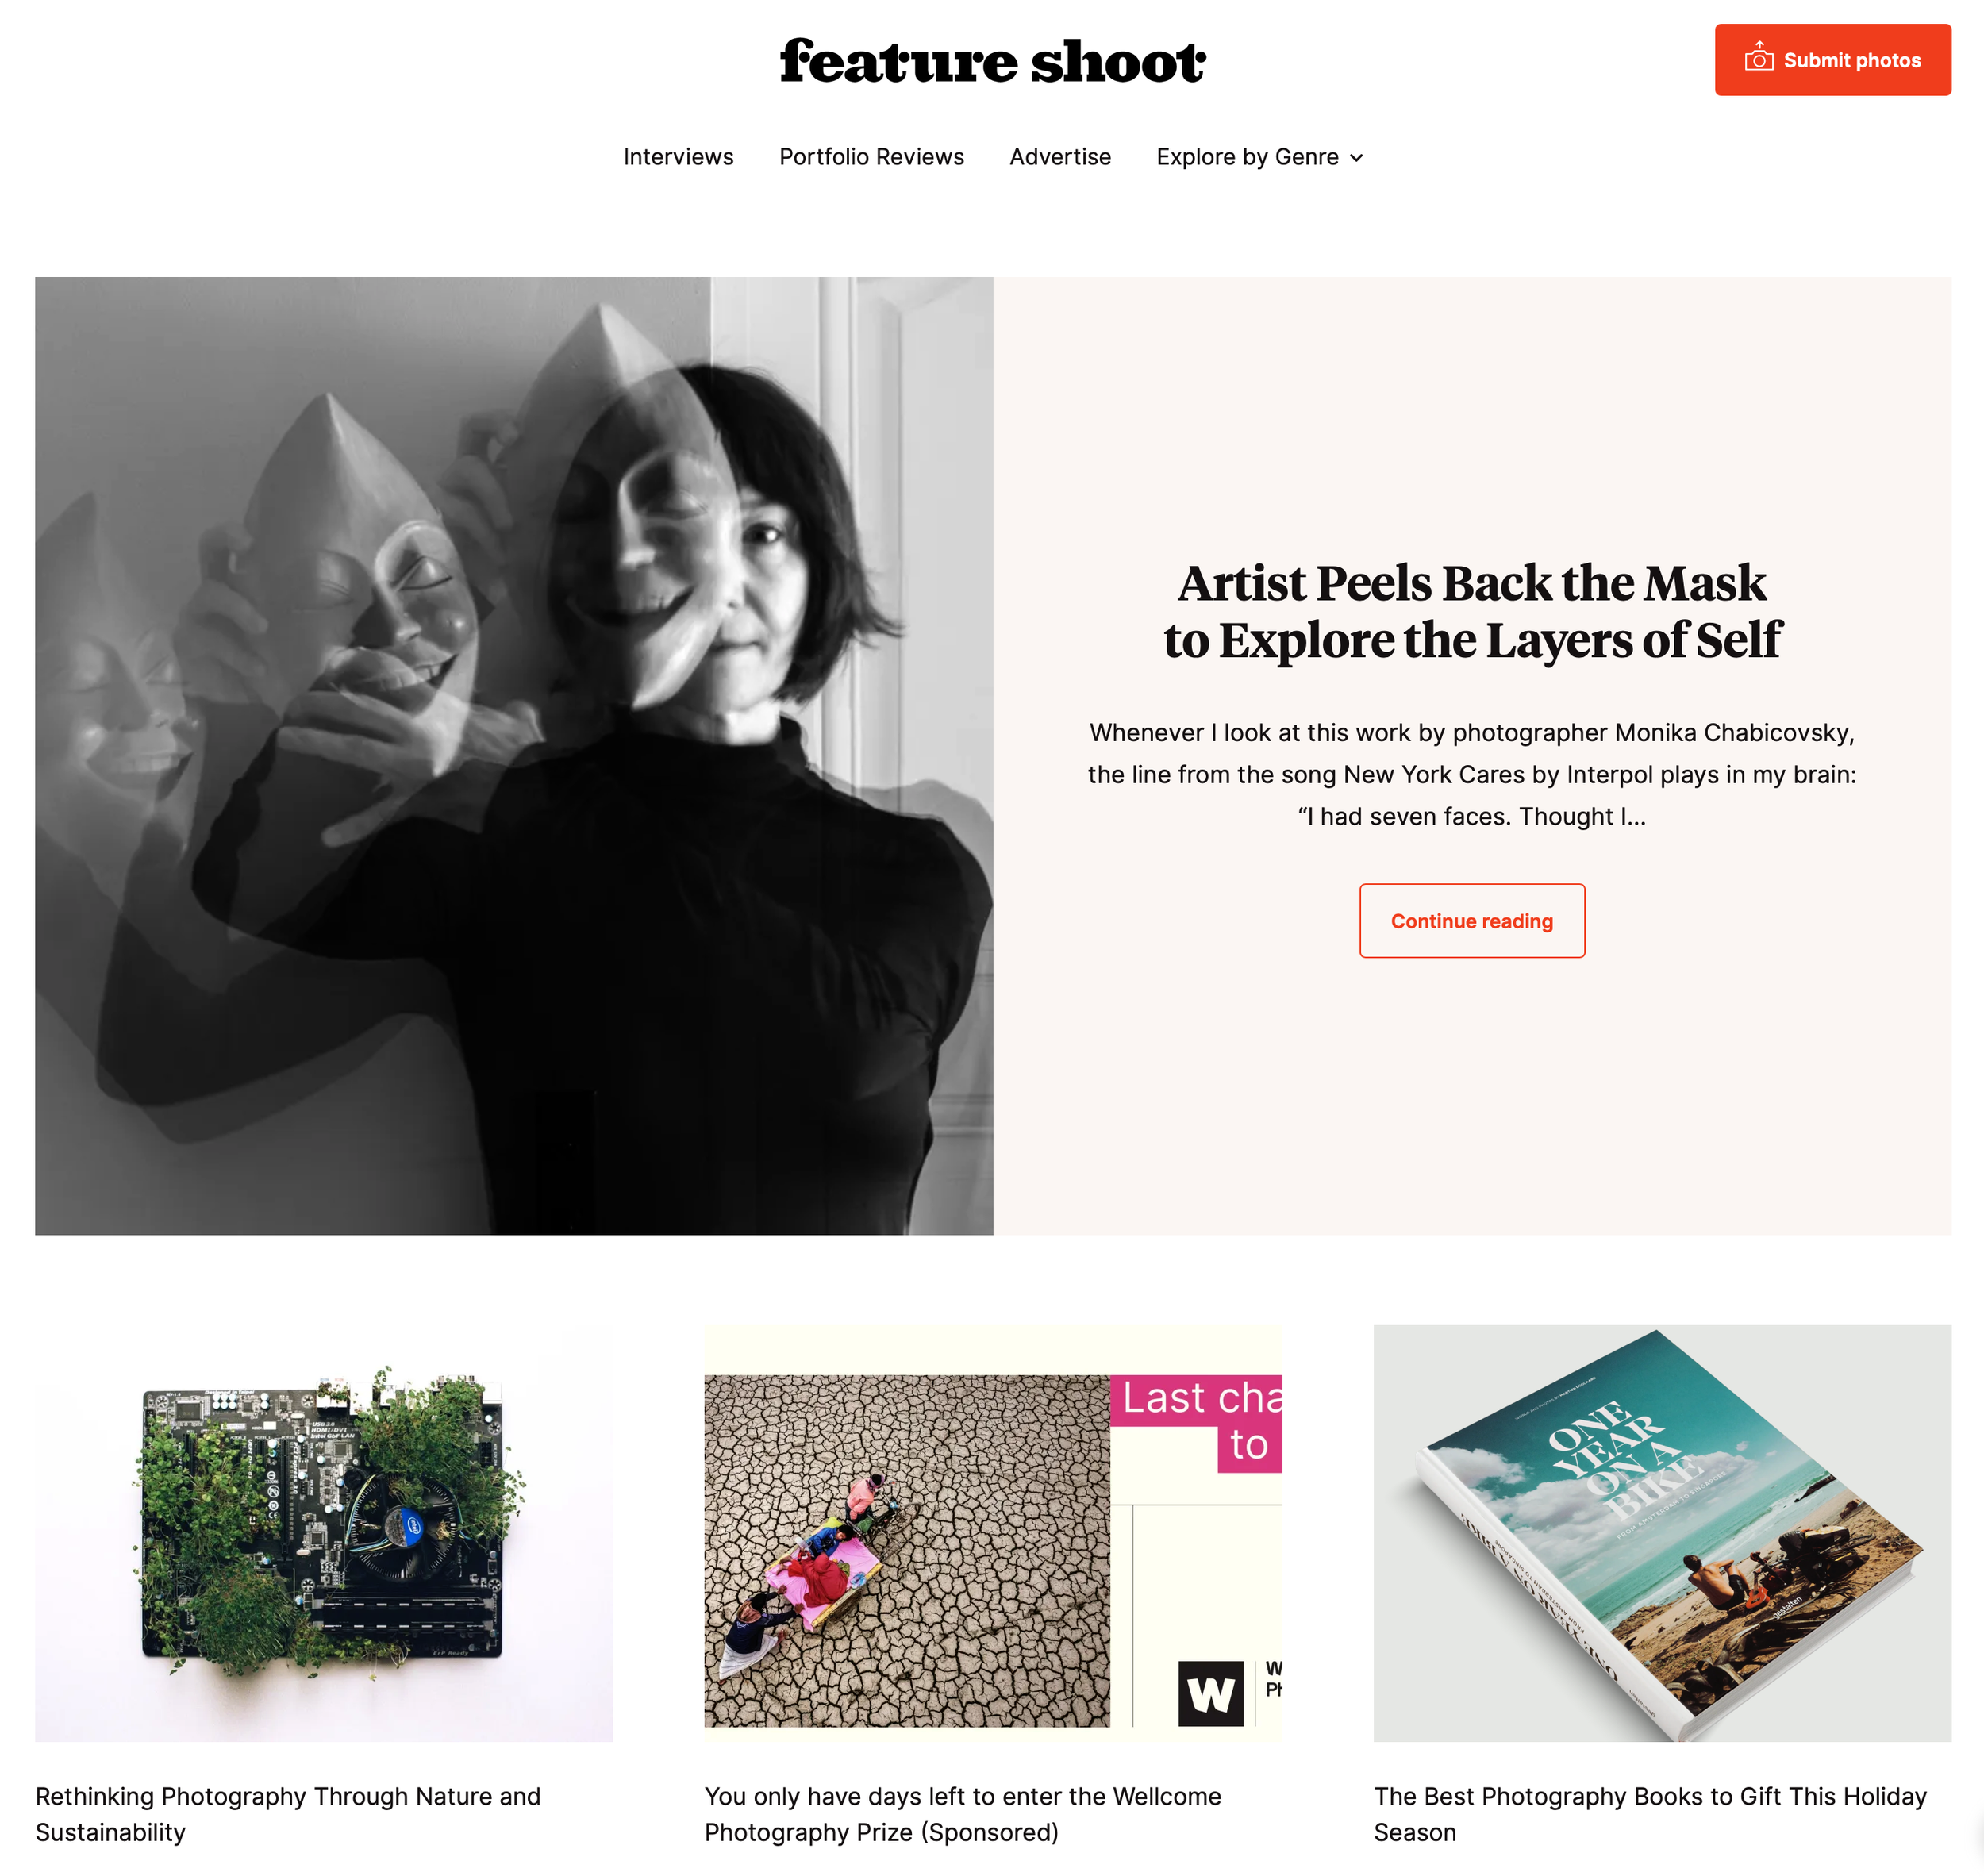
Task: Open the motherboard with plants thumbnail
Action: pyautogui.click(x=324, y=1533)
